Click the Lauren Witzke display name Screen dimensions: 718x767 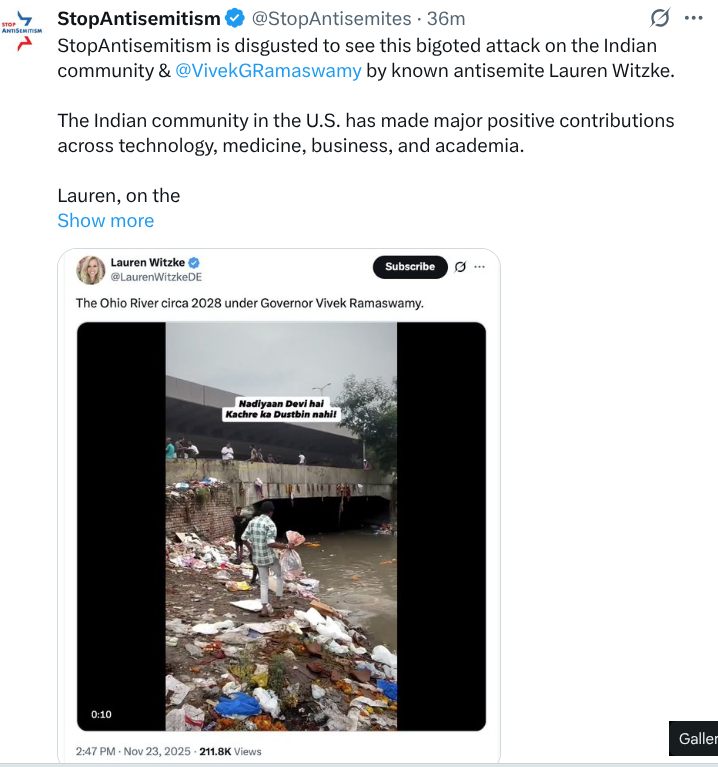tap(148, 263)
